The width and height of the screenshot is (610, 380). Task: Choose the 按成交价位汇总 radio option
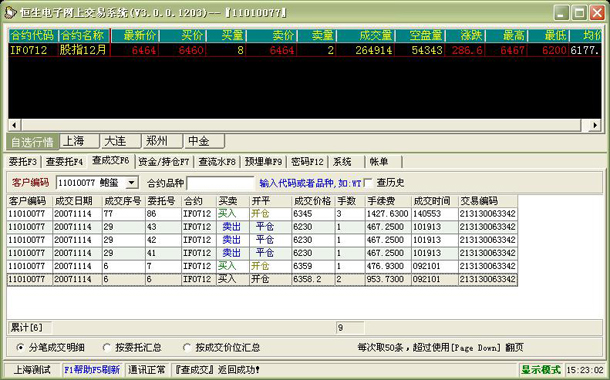tap(187, 347)
